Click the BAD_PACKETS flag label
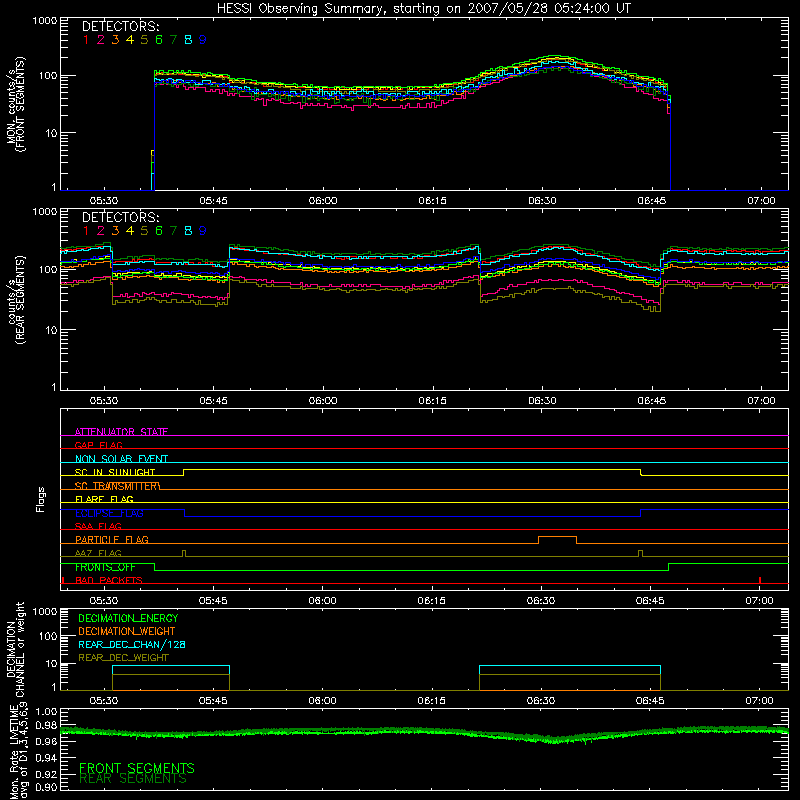The height and width of the screenshot is (800, 800). tap(109, 580)
